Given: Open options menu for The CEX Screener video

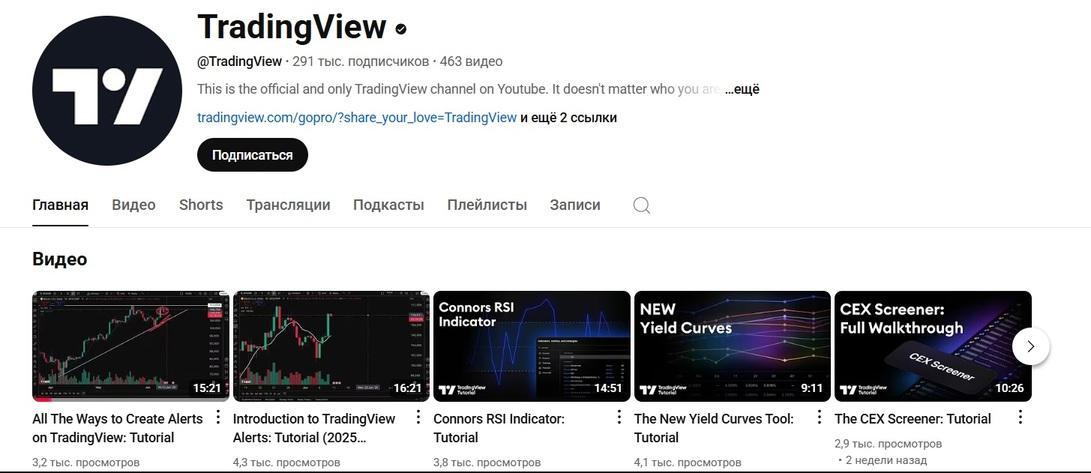Looking at the screenshot, I should click(1020, 417).
